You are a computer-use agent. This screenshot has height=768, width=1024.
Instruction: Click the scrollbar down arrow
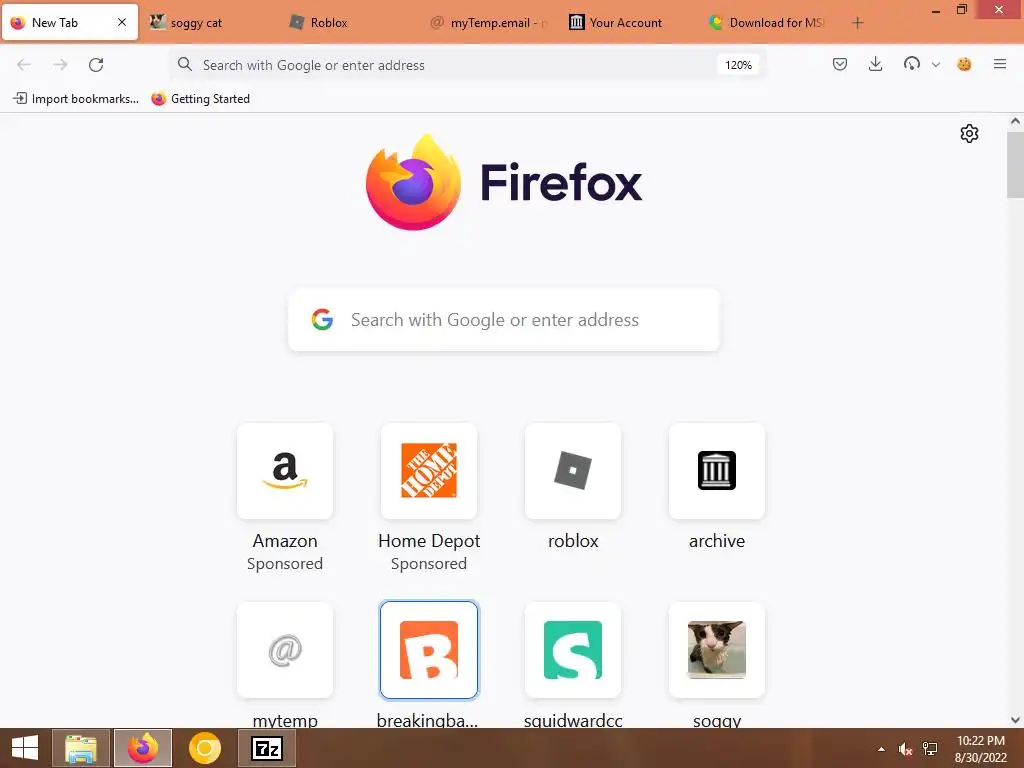tap(1015, 720)
